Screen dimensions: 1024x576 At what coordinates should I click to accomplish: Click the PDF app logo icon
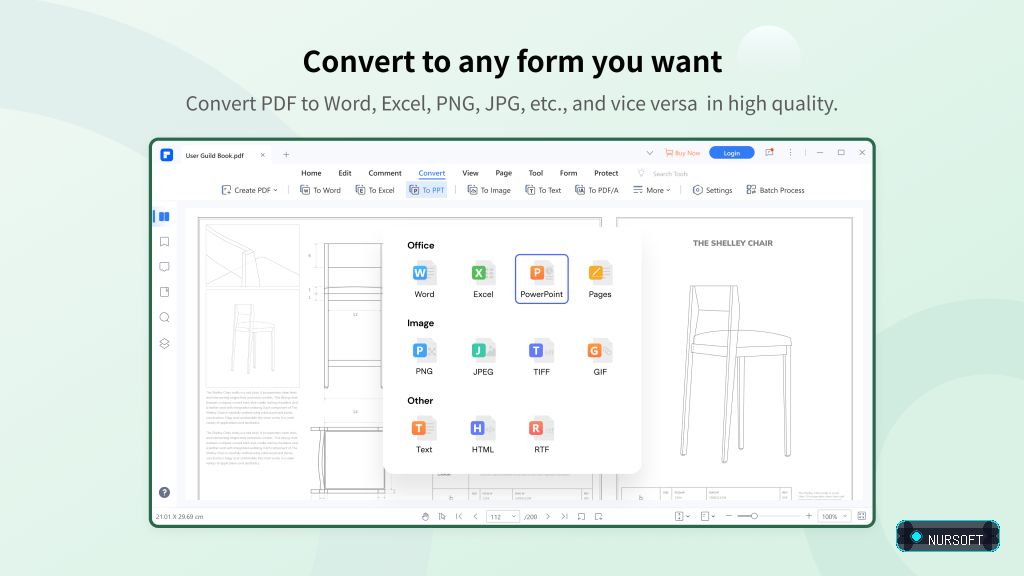[x=167, y=155]
